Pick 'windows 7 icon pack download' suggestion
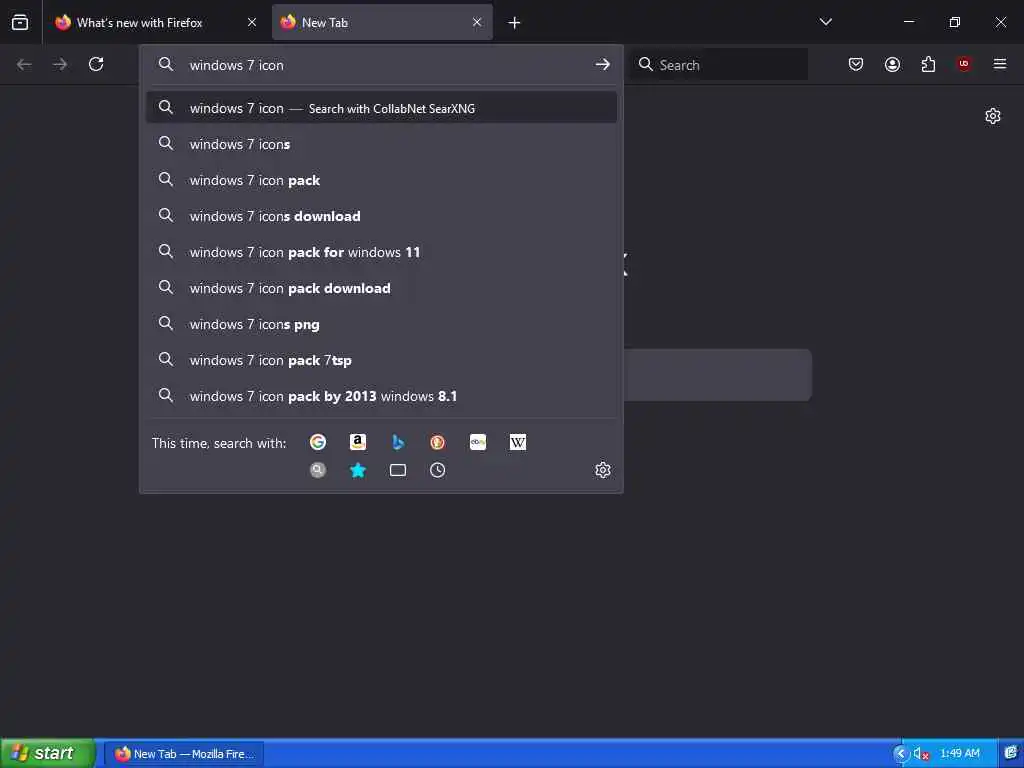 [x=381, y=287]
